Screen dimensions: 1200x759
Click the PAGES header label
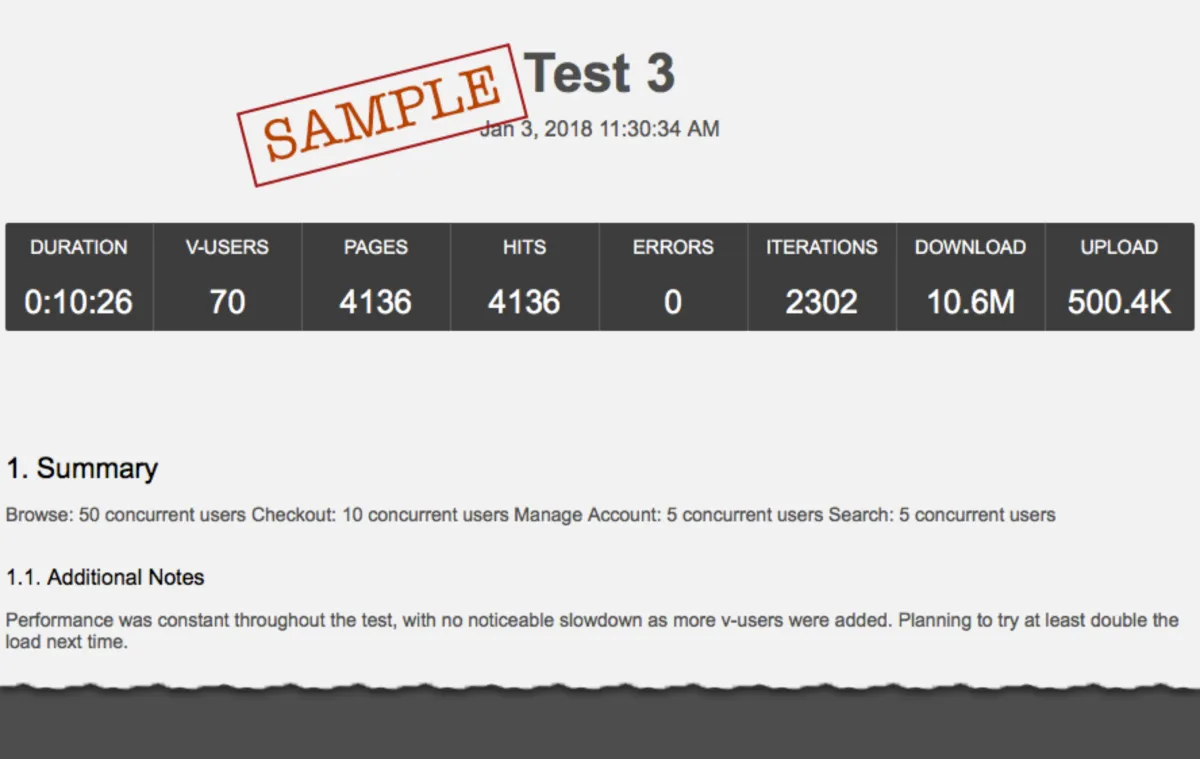(x=376, y=247)
